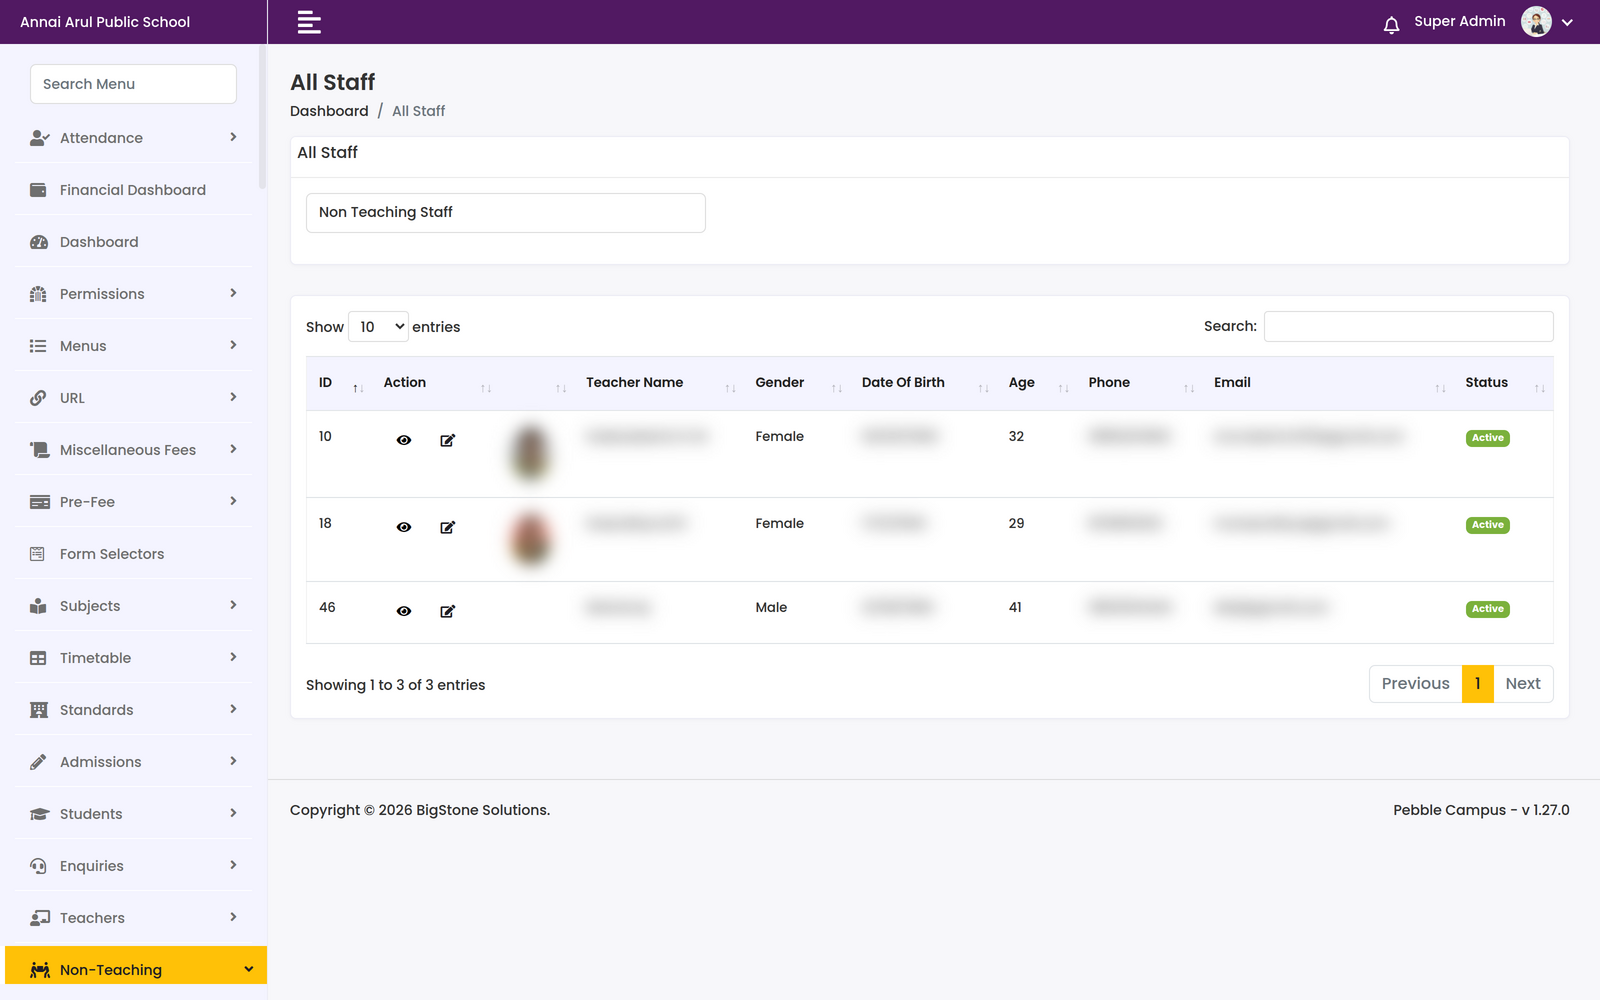Image resolution: width=1600 pixels, height=1000 pixels.
Task: Edit staff record with ID 10
Action: coord(448,440)
